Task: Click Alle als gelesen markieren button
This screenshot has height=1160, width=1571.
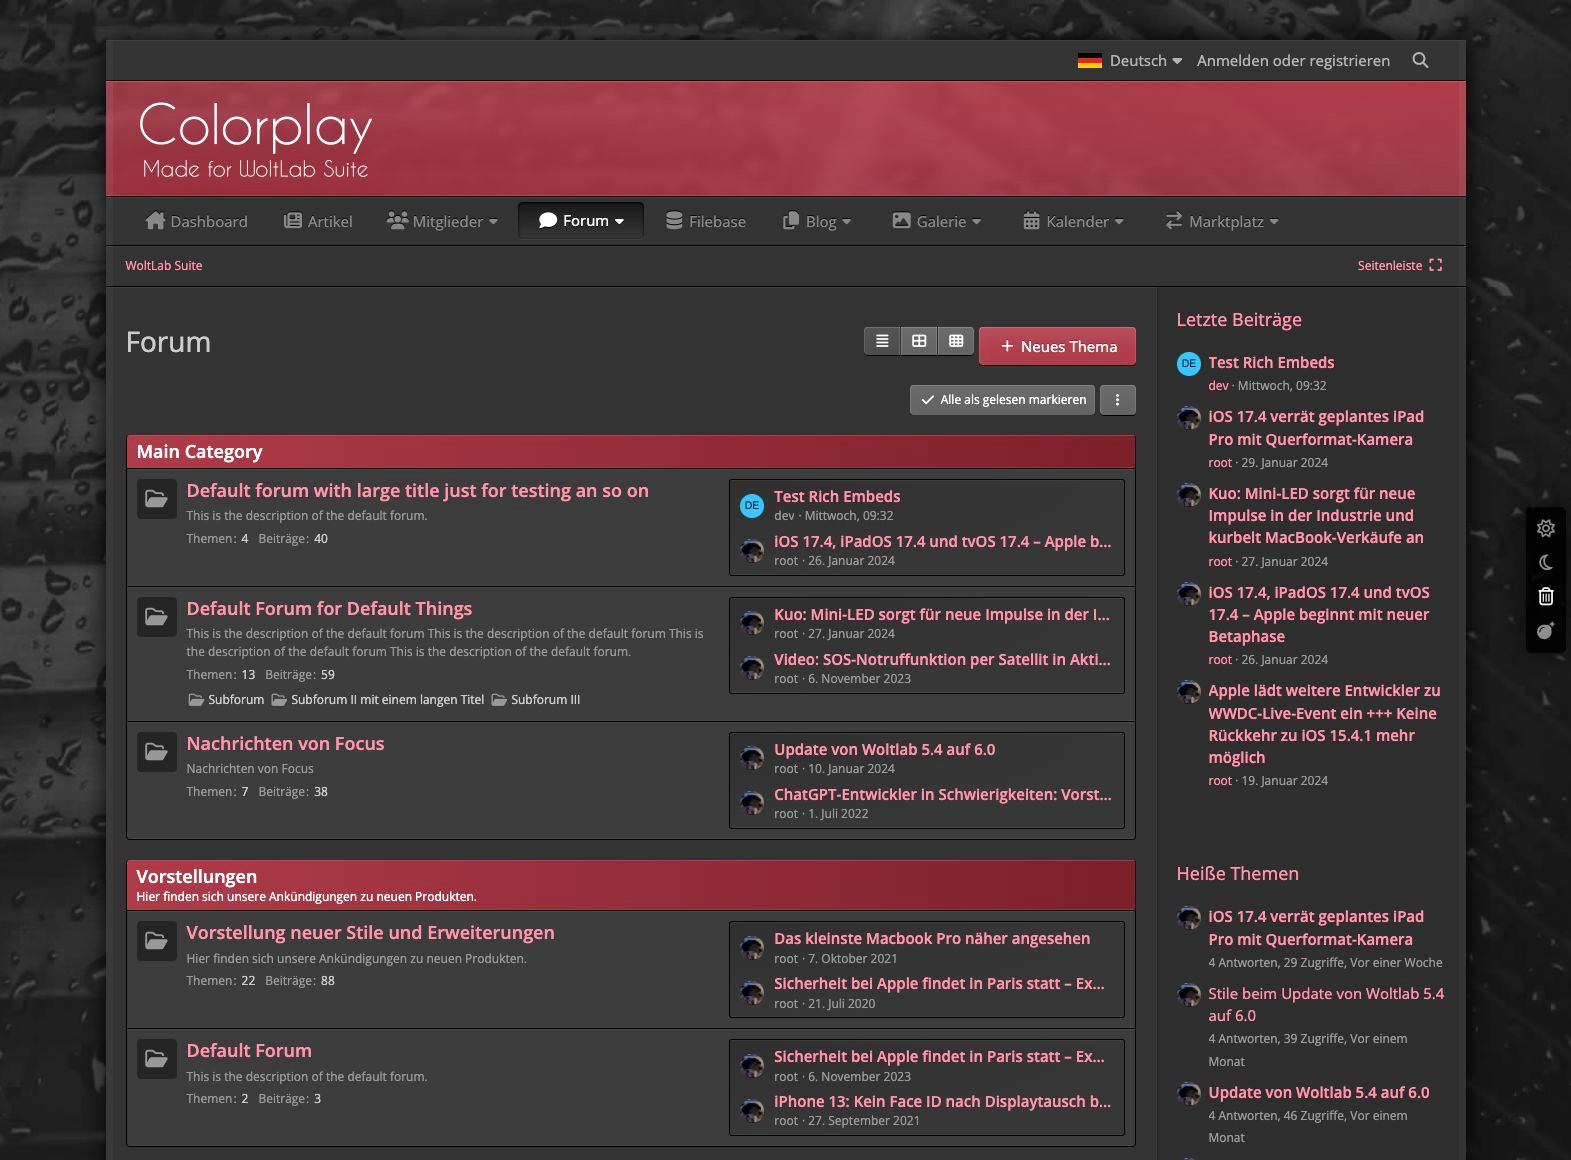Action: (1002, 400)
